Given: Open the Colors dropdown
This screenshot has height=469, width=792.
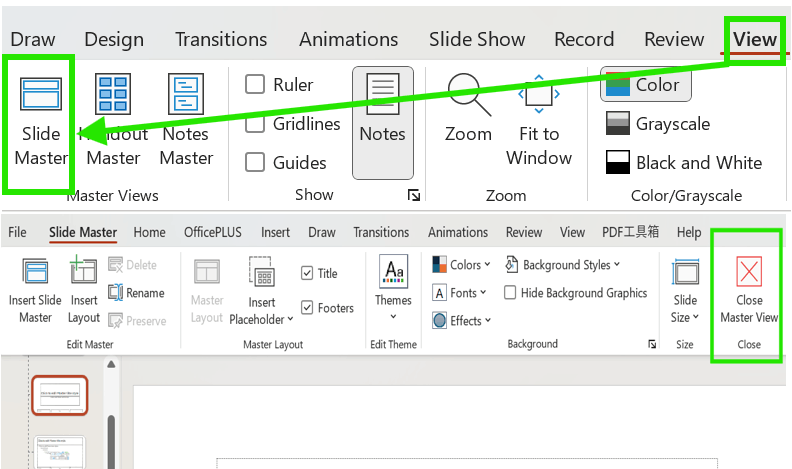Looking at the screenshot, I should tap(462, 265).
